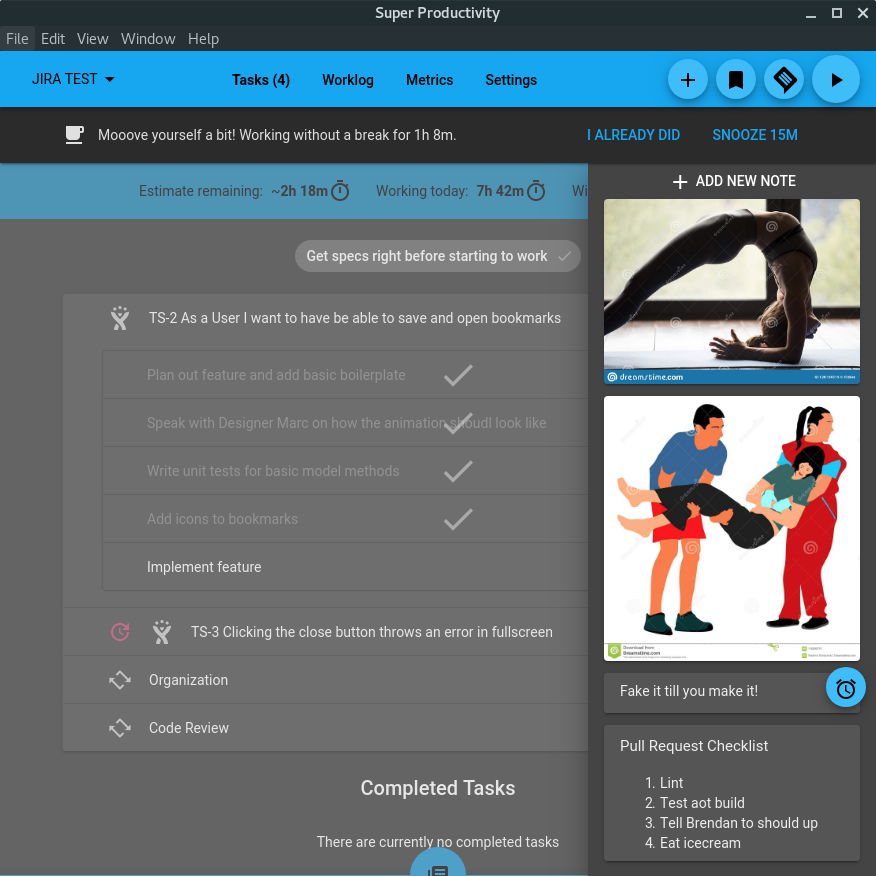
Task: Click the SNOOZE 15M link
Action: pos(755,134)
